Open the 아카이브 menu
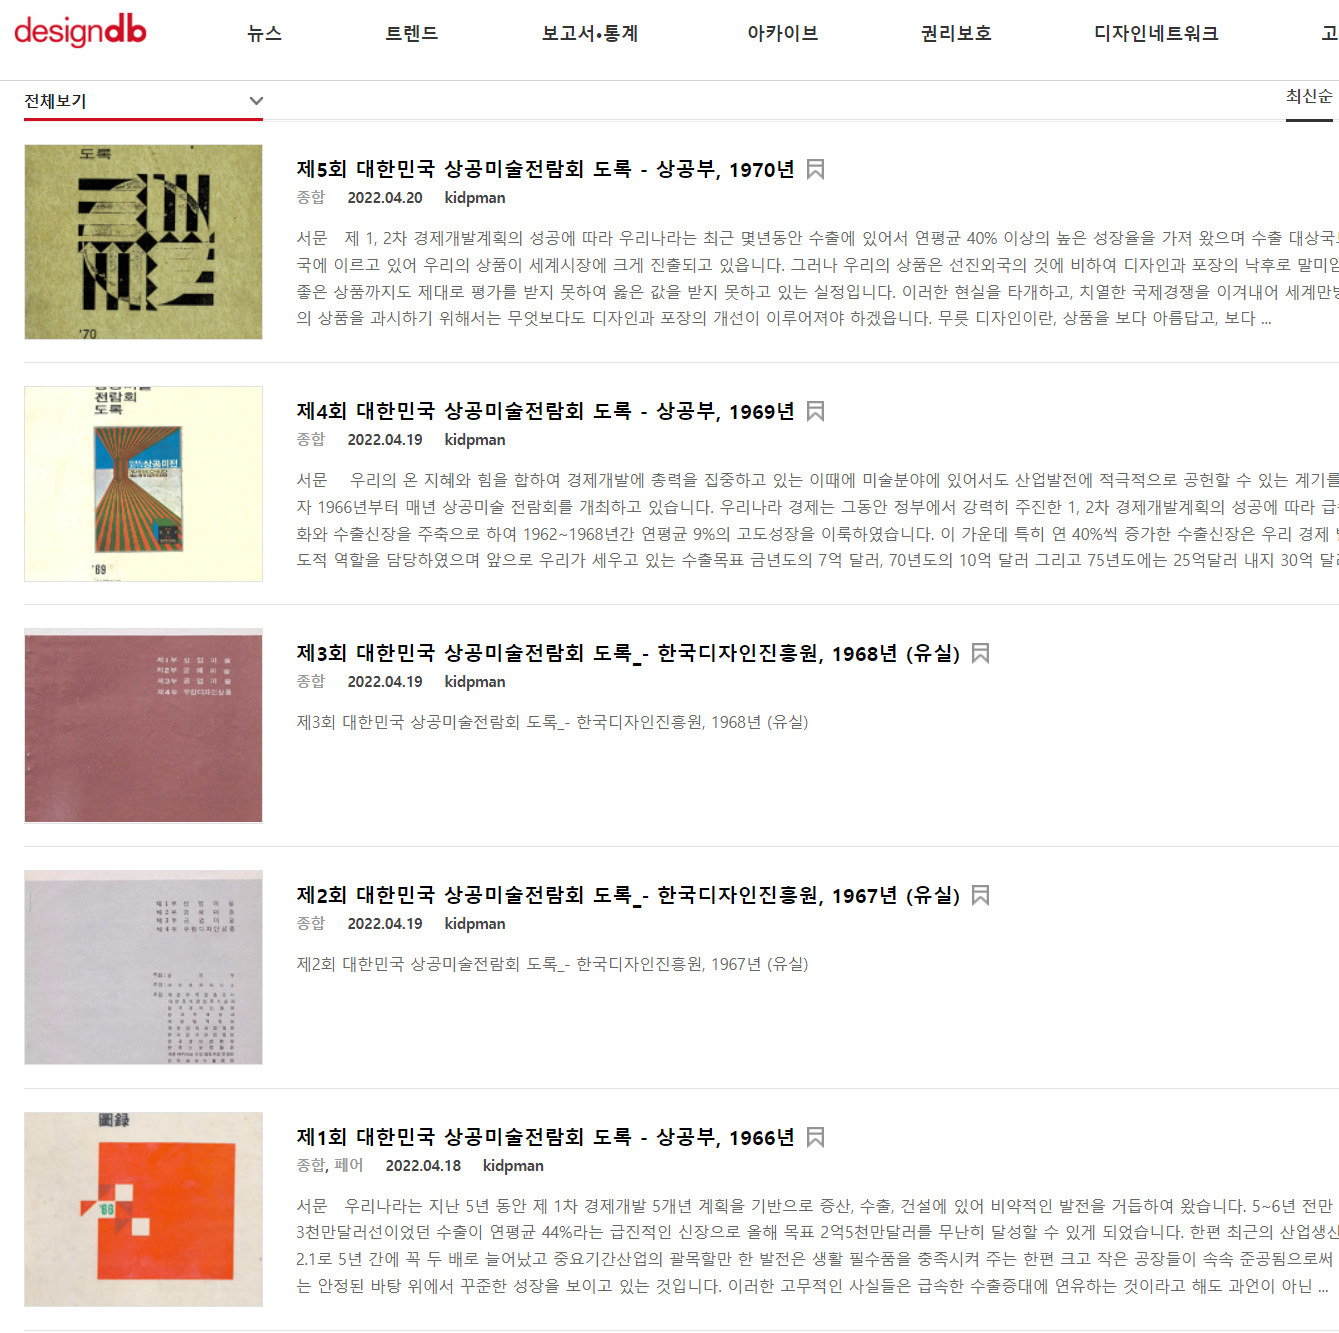This screenshot has height=1333, width=1339. coord(783,33)
